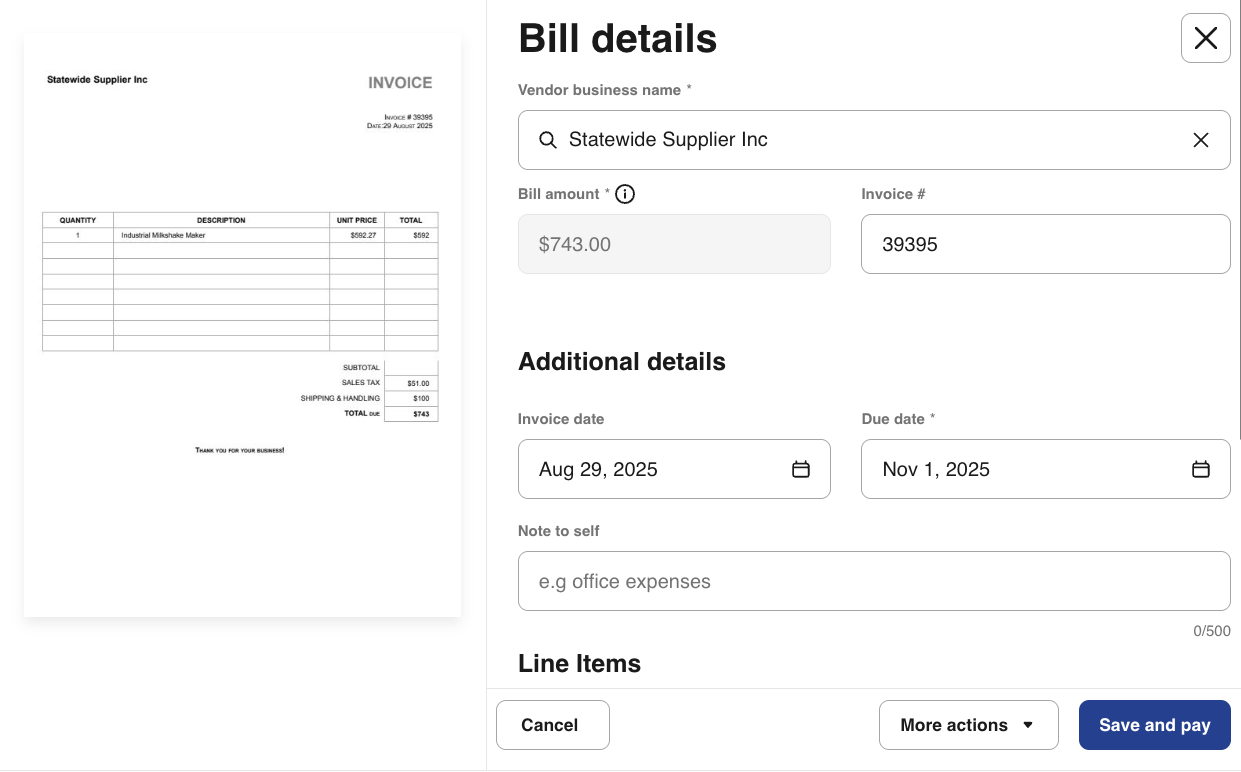Click the INVOICE title in the document preview
This screenshot has height=772, width=1241.
pyautogui.click(x=400, y=83)
